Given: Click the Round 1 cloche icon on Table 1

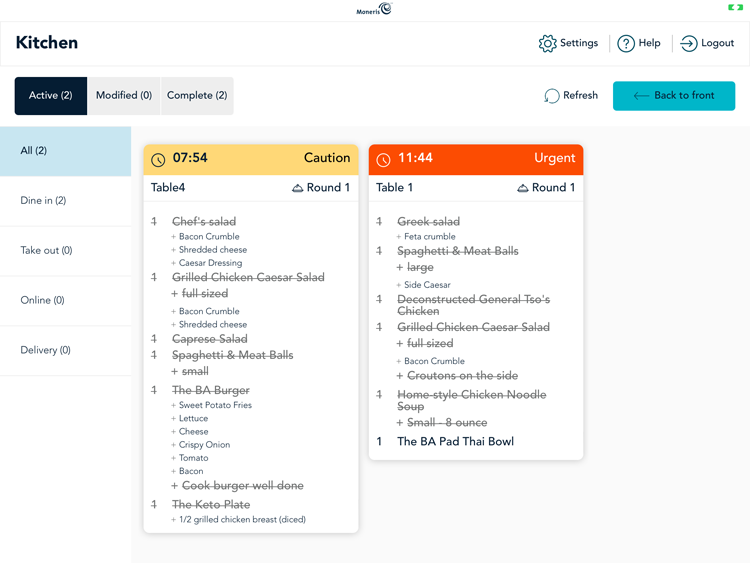Looking at the screenshot, I should [522, 188].
